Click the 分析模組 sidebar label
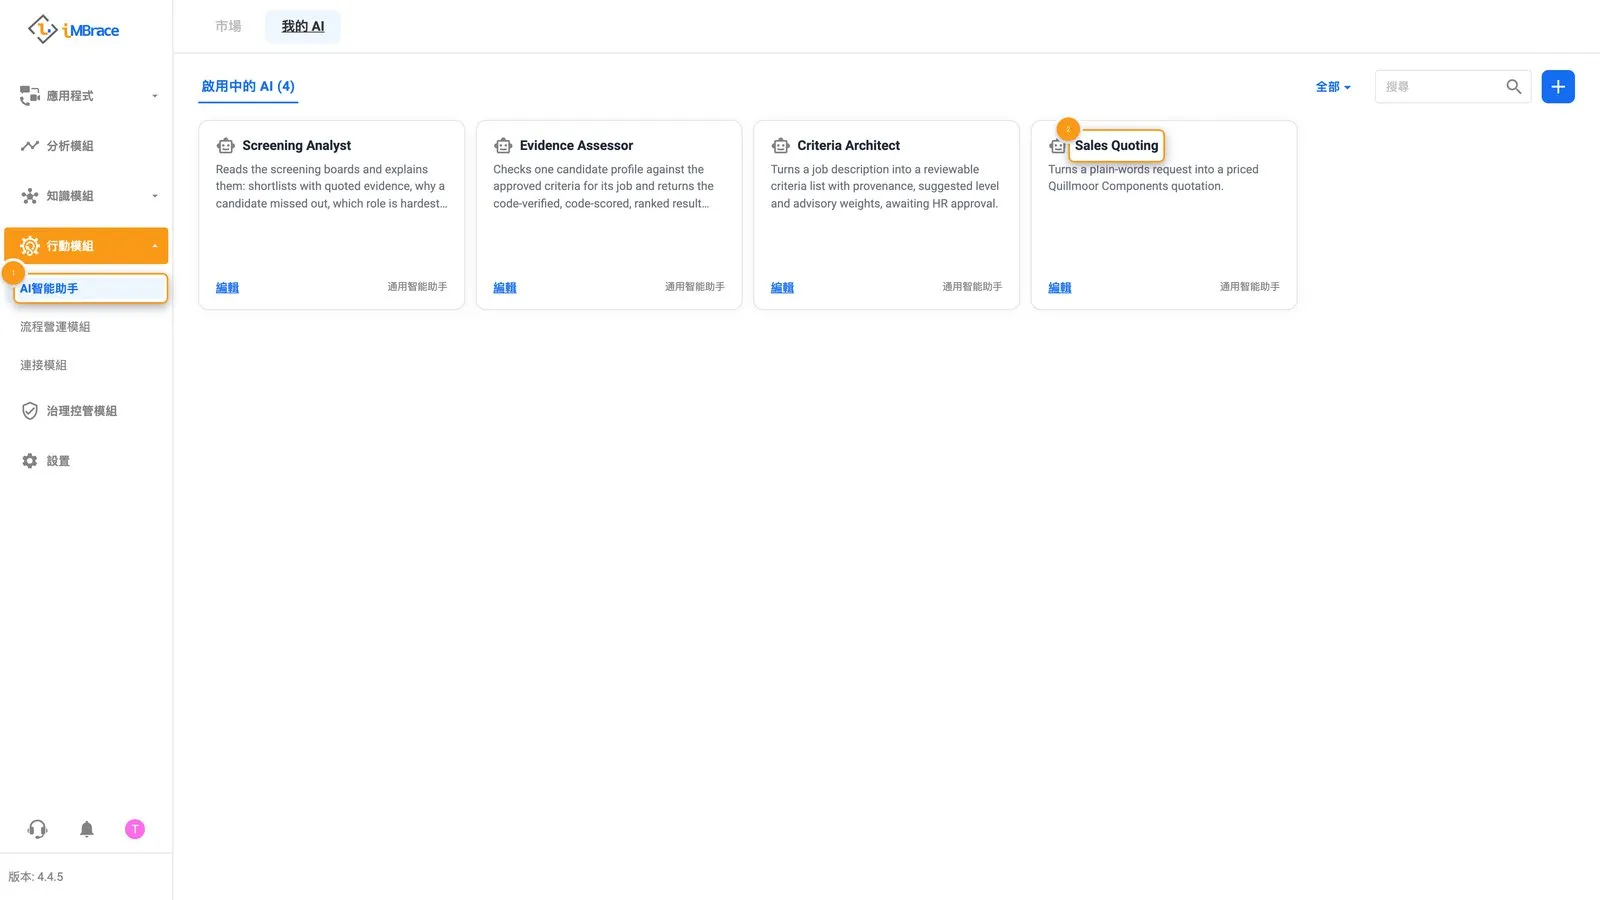The image size is (1600, 900). pyautogui.click(x=70, y=146)
